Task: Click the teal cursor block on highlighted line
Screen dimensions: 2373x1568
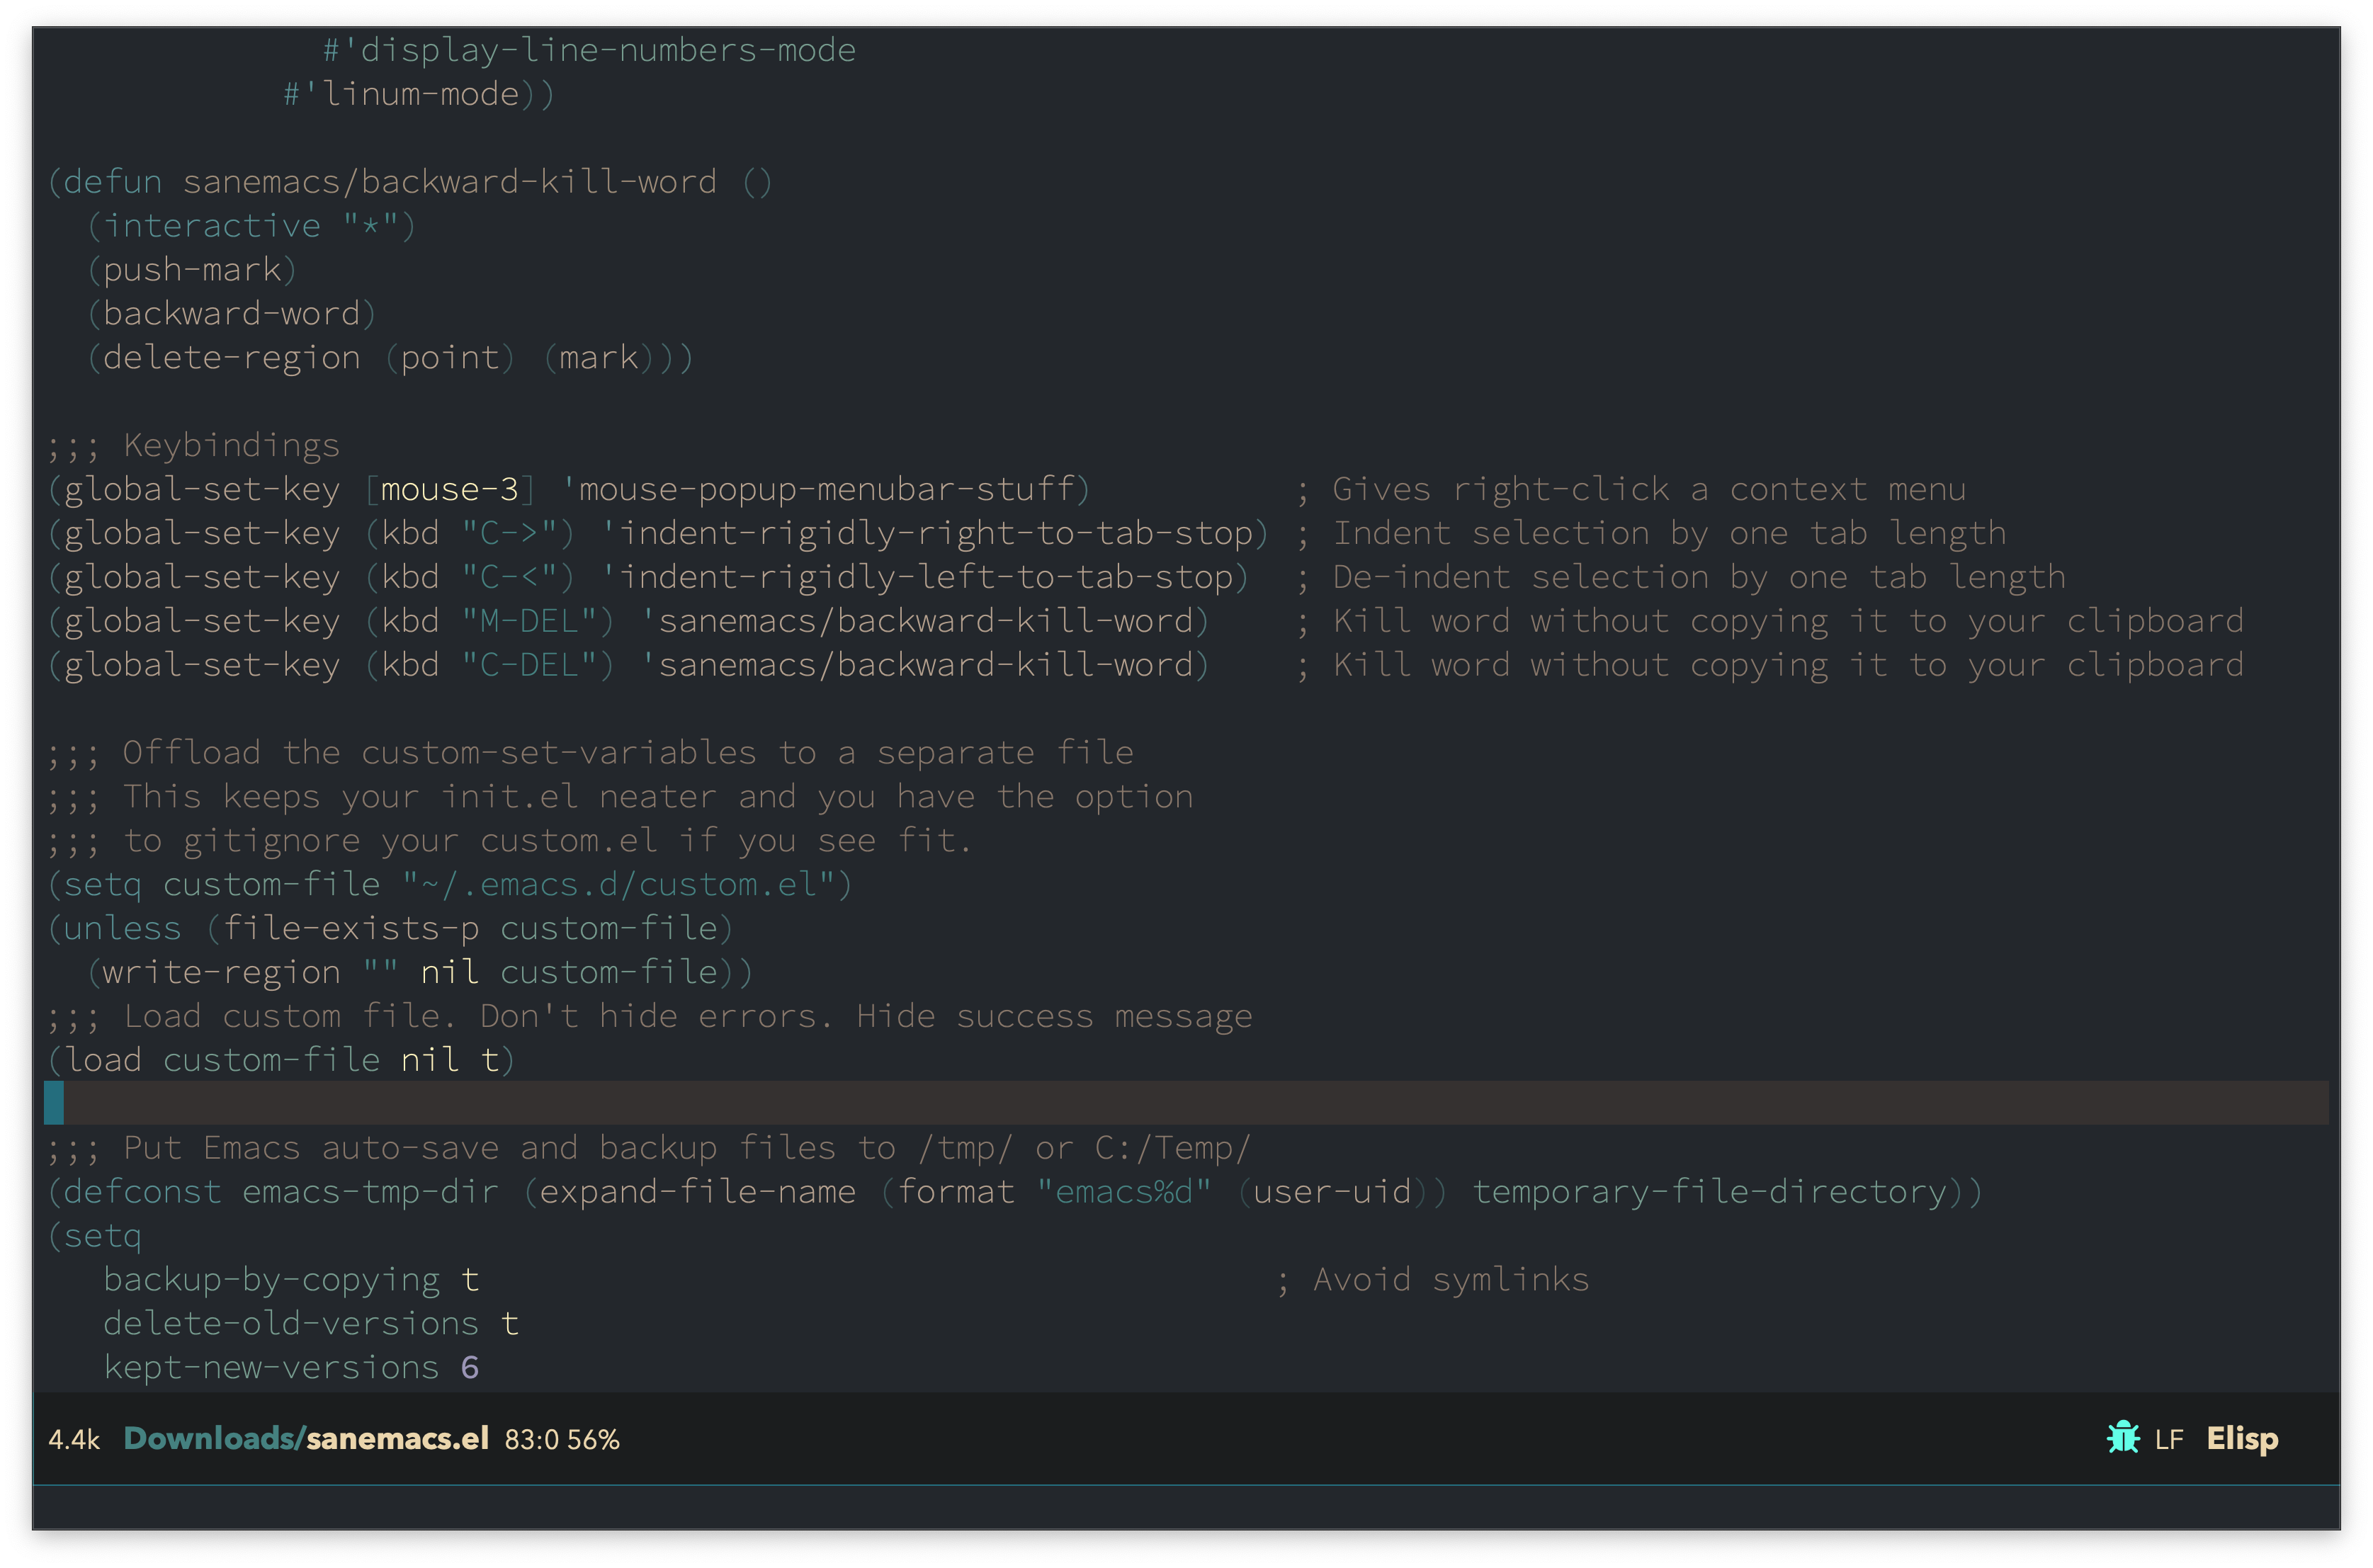Action: (54, 1103)
